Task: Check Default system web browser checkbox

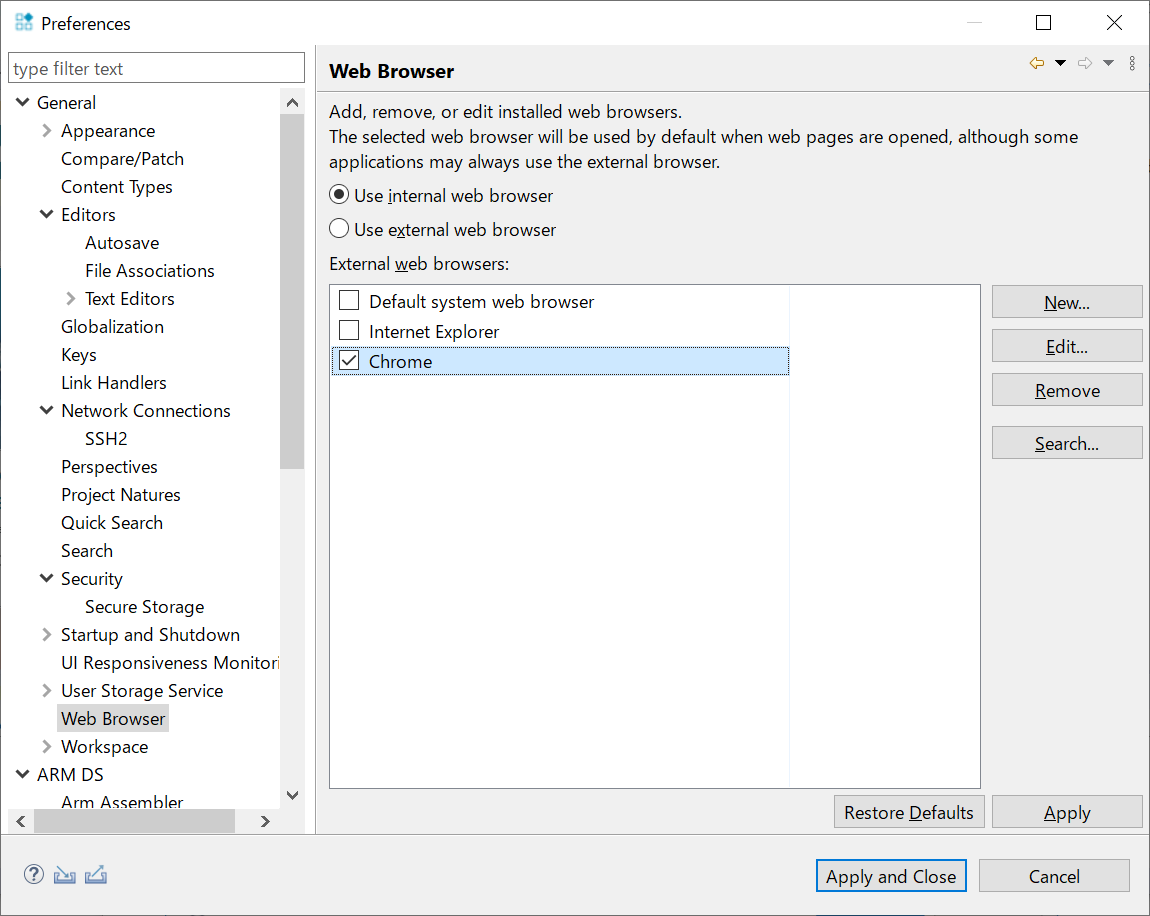Action: (349, 301)
